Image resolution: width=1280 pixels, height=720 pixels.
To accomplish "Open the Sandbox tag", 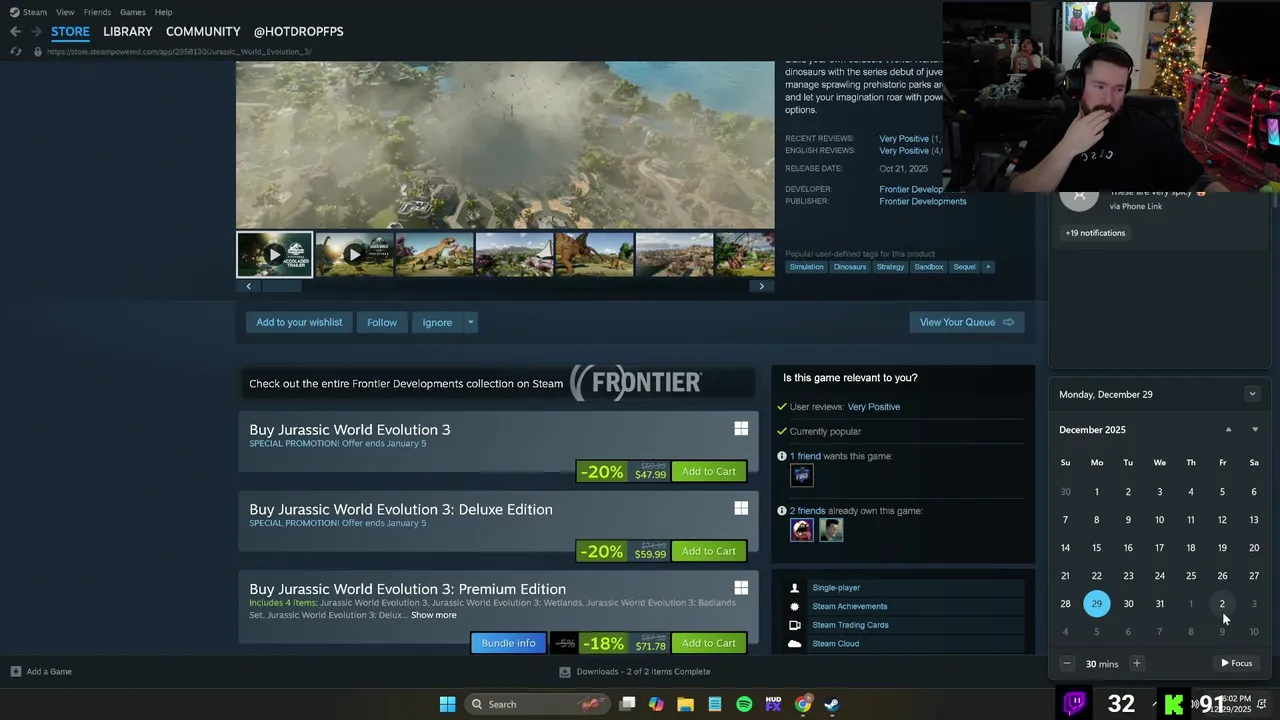I will (x=929, y=267).
